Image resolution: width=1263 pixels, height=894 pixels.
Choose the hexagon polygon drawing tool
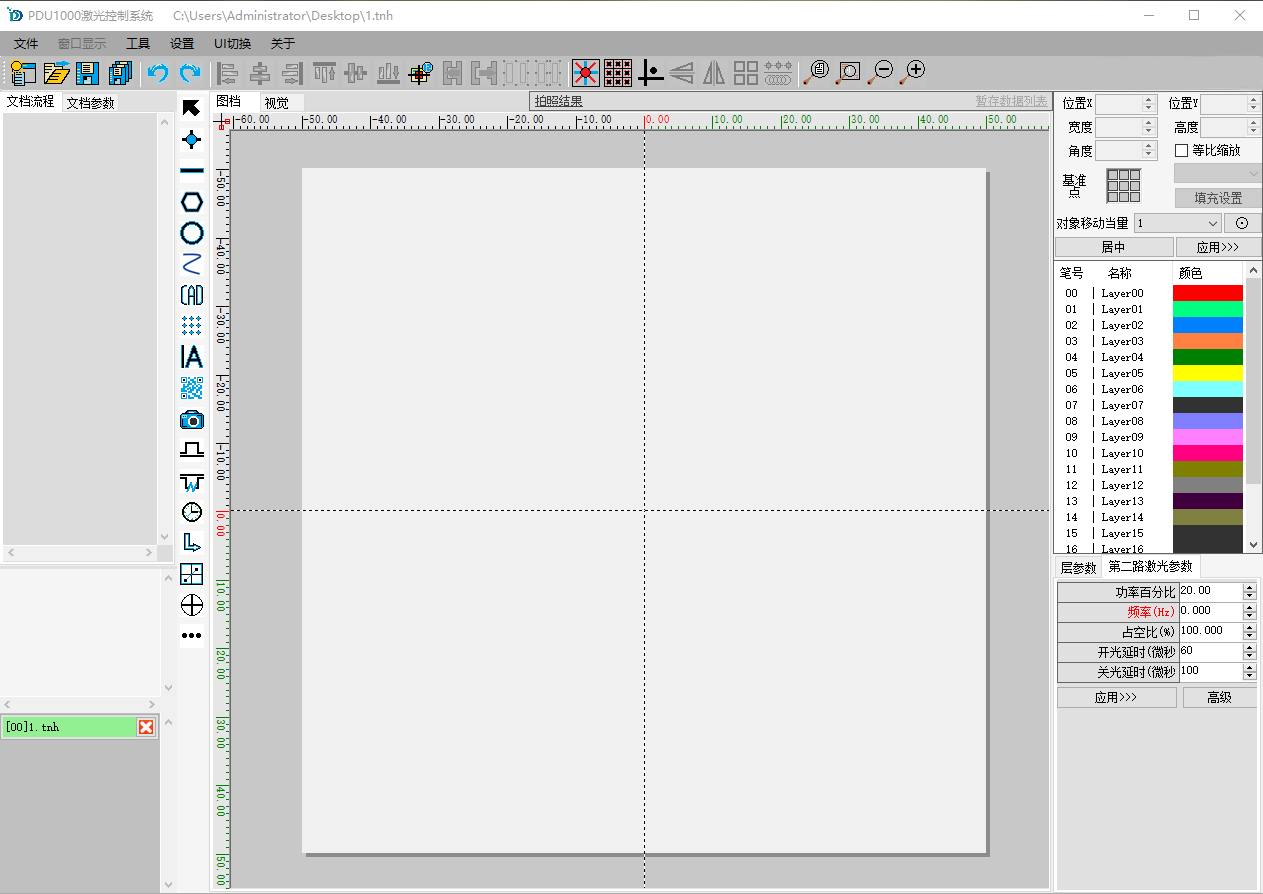click(191, 202)
